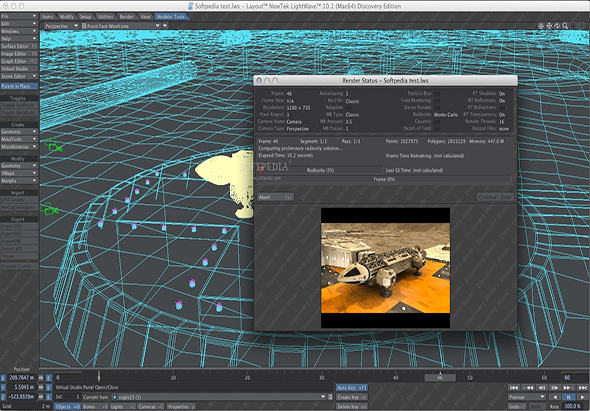Image resolution: width=590 pixels, height=411 pixels.
Task: Open Front Face Wireframe display dropdown
Action: pos(121,26)
